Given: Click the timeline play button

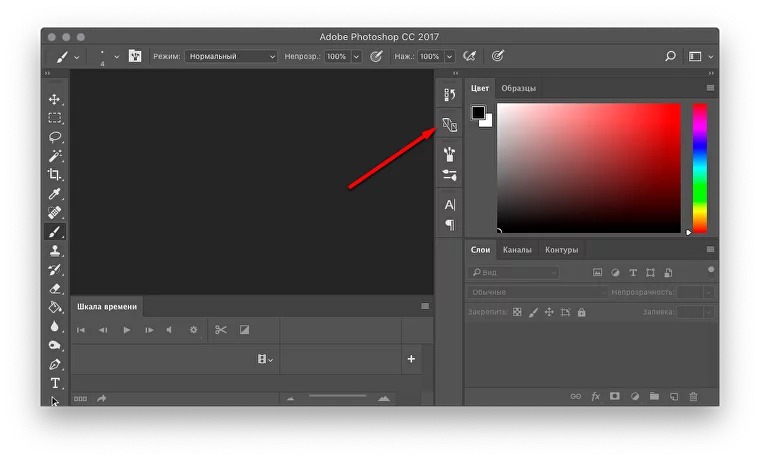Looking at the screenshot, I should pos(126,330).
